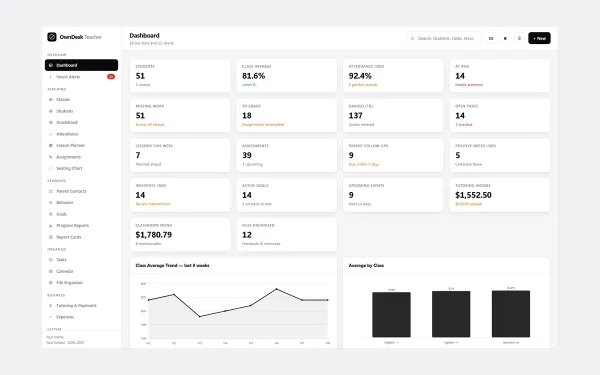The image size is (600, 375).
Task: Click the Classroom Spend $1,780.79 card
Action: 180,235
